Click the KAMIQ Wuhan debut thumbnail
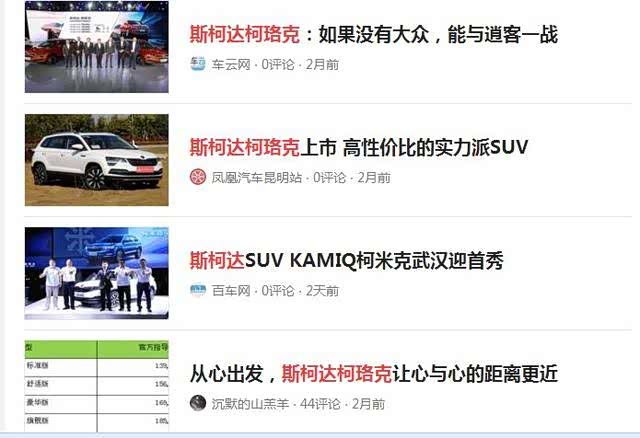Viewport: 640px width, 438px height. pyautogui.click(x=97, y=273)
